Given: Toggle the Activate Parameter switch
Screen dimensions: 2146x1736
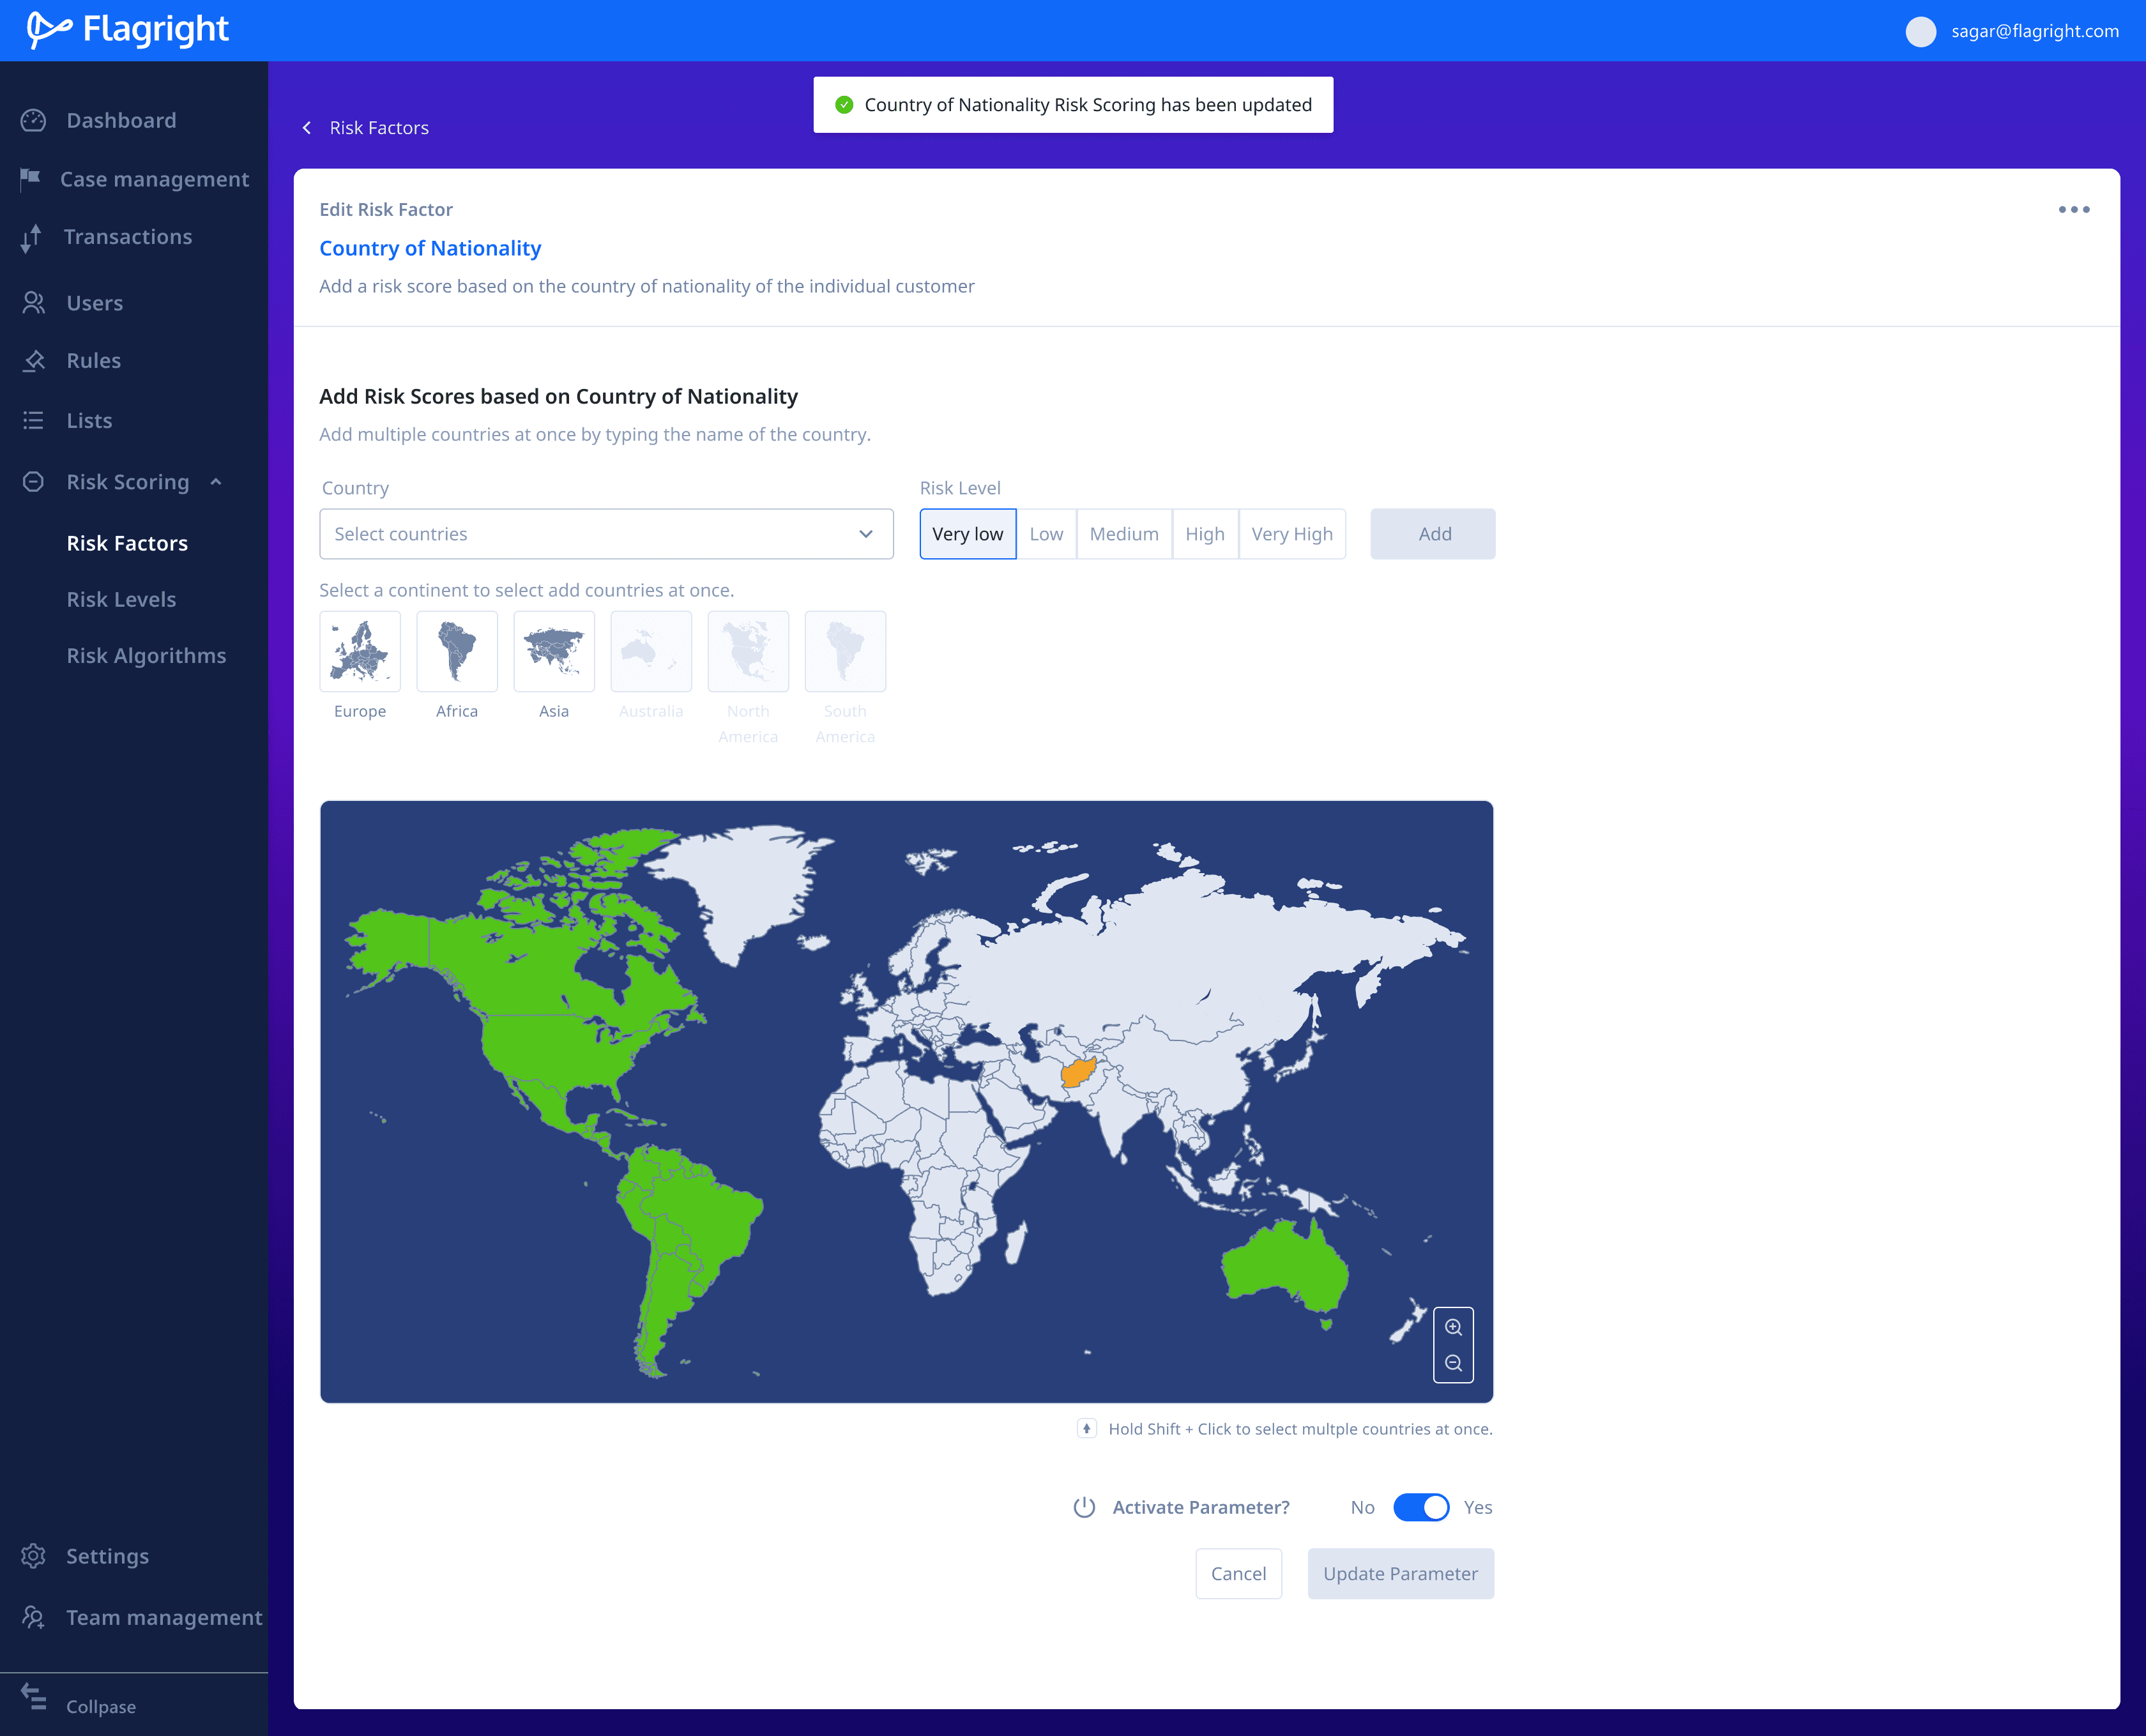Looking at the screenshot, I should 1420,1507.
